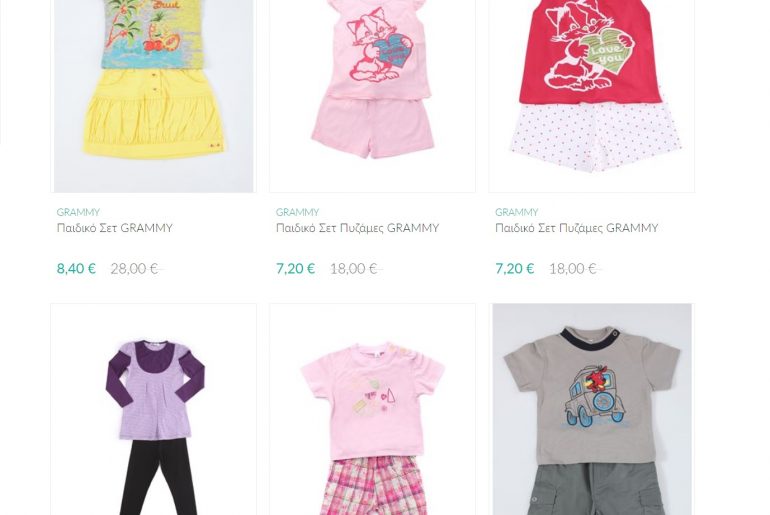The height and width of the screenshot is (515, 770).
Task: Click the middle product's 7,20 € price
Action: point(295,269)
